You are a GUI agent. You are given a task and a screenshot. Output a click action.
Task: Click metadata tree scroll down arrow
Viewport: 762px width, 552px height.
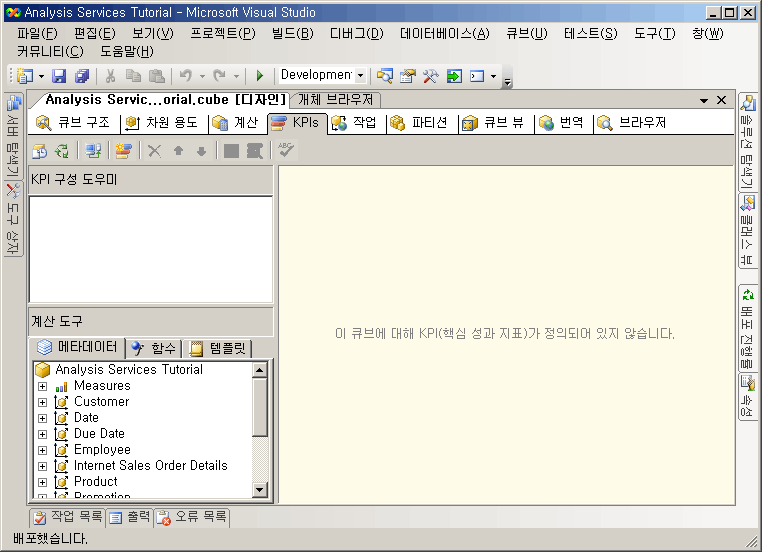[260, 489]
